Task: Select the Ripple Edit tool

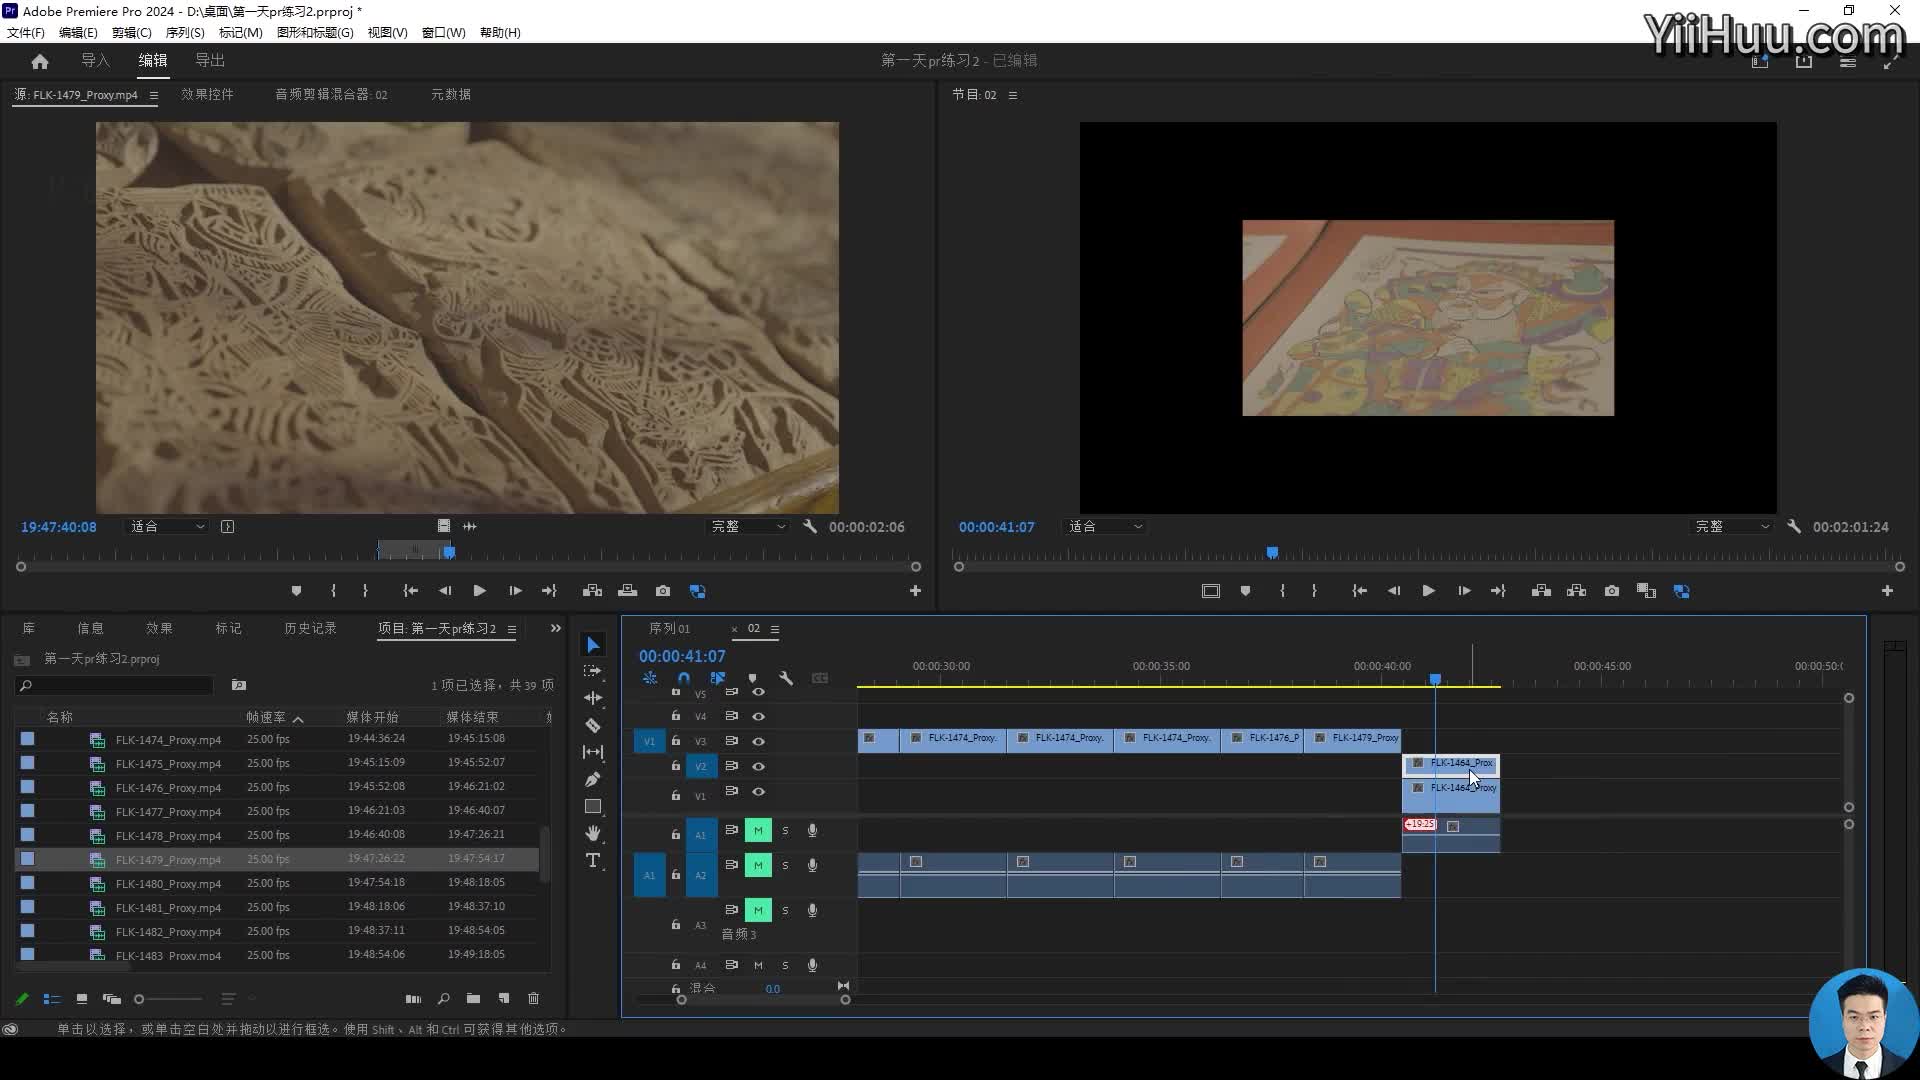Action: tap(593, 698)
